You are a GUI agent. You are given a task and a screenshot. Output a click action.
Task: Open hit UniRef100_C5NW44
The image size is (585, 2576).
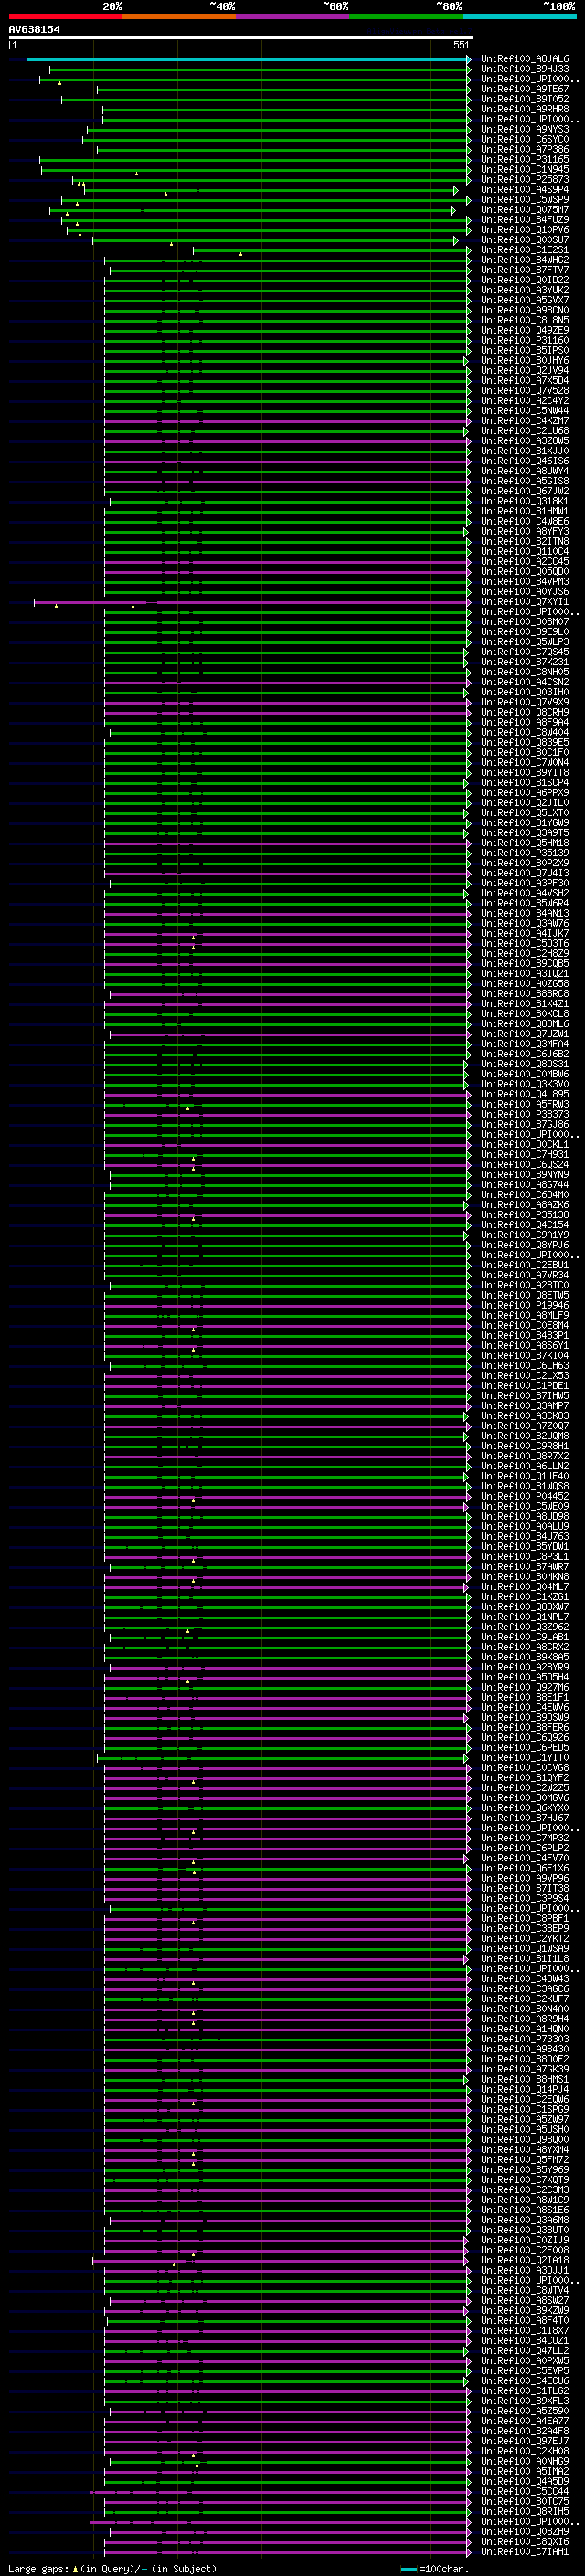(x=524, y=411)
